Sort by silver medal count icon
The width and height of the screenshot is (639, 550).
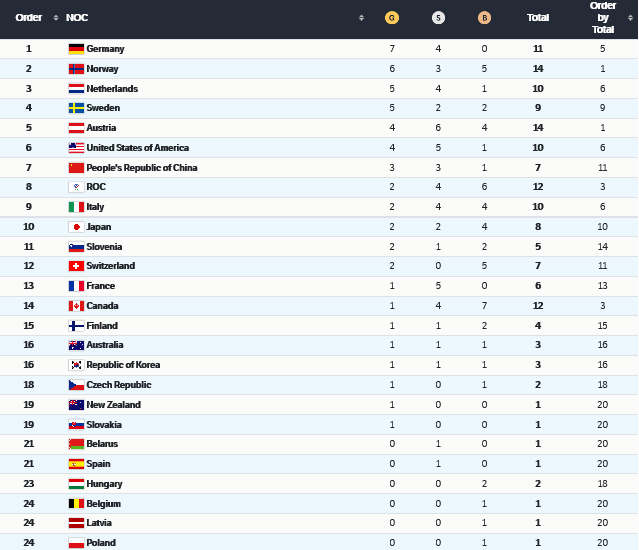(x=438, y=18)
